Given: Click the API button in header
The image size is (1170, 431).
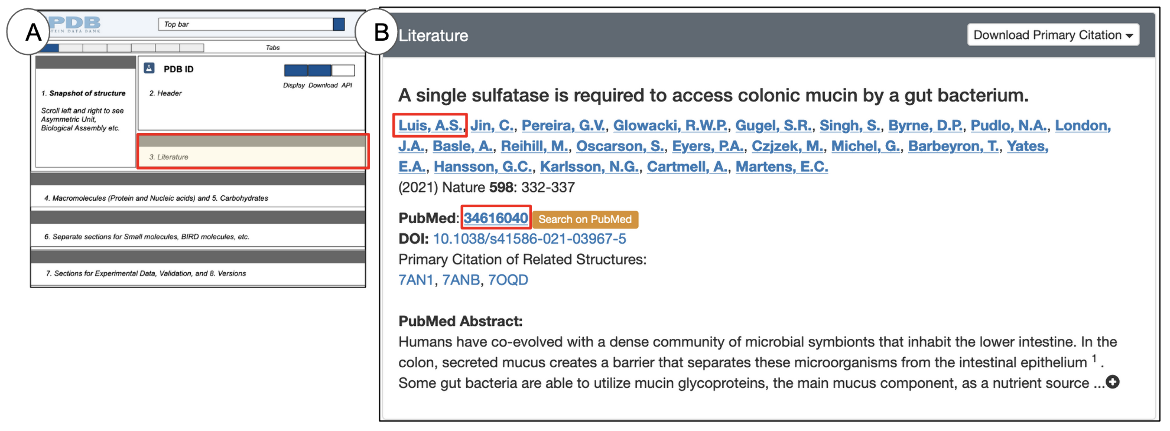Looking at the screenshot, I should click(x=344, y=71).
